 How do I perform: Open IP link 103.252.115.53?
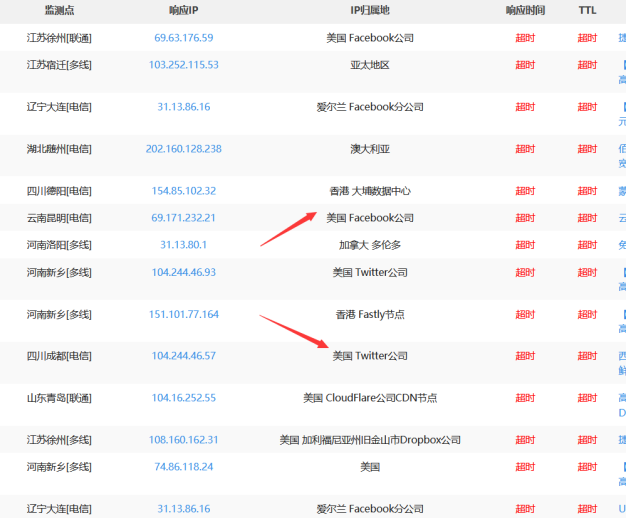tap(184, 65)
